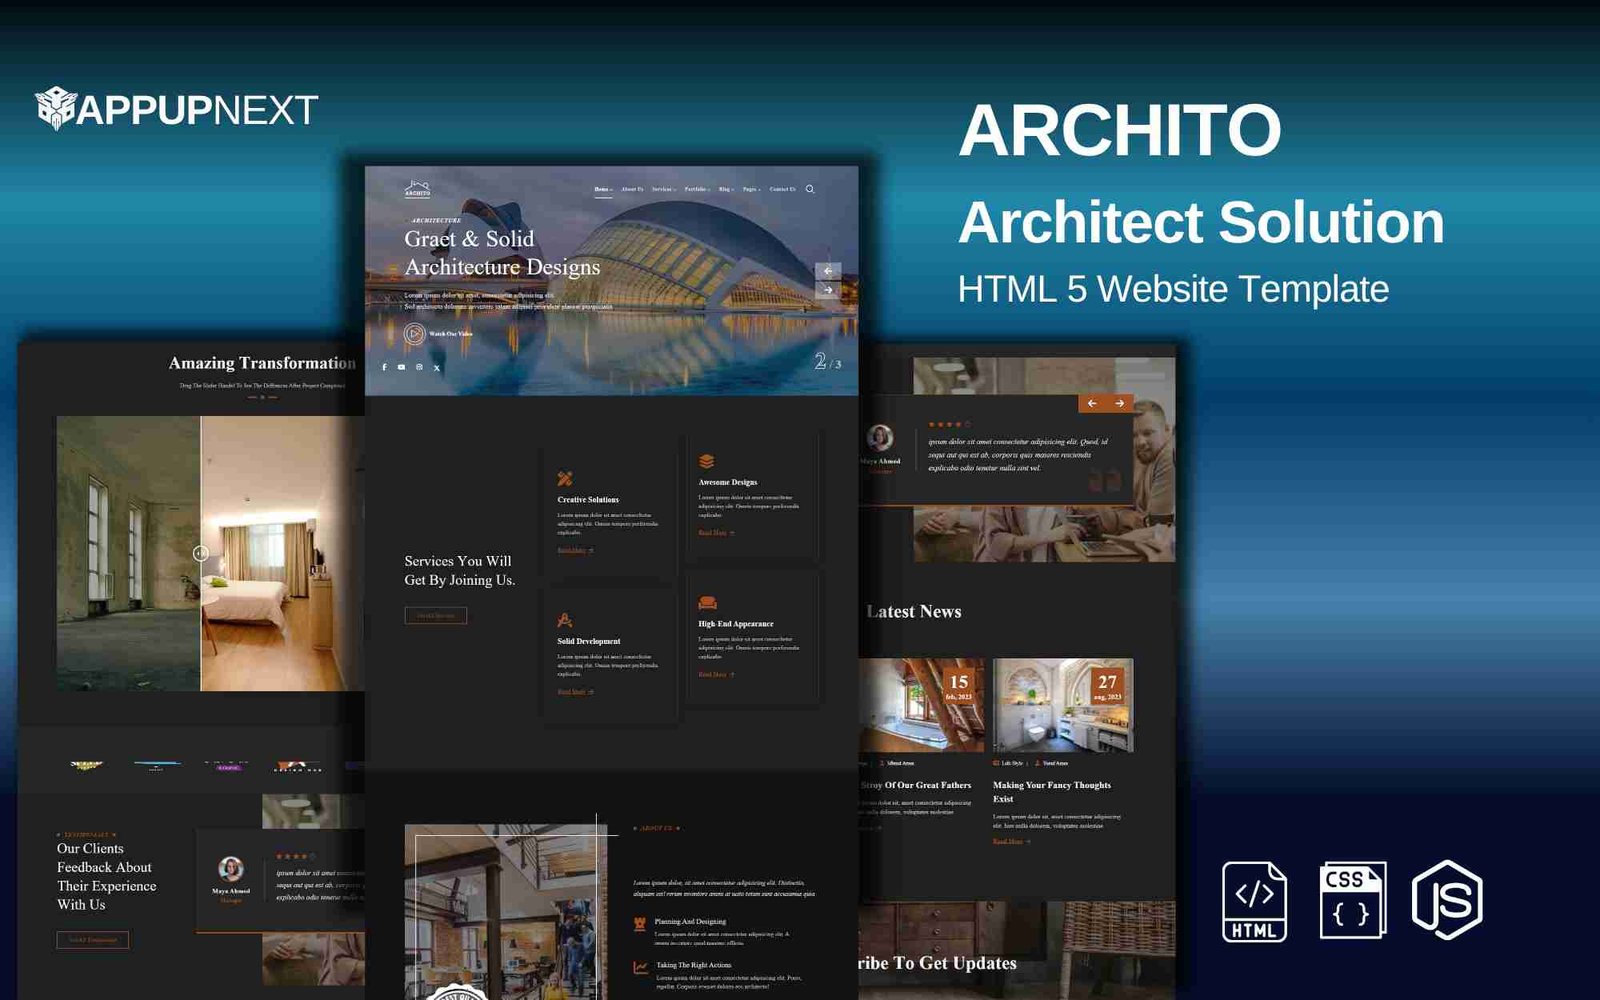Click the Awesome Designs layers icon
Viewport: 1600px width, 1000px height.
(706, 461)
